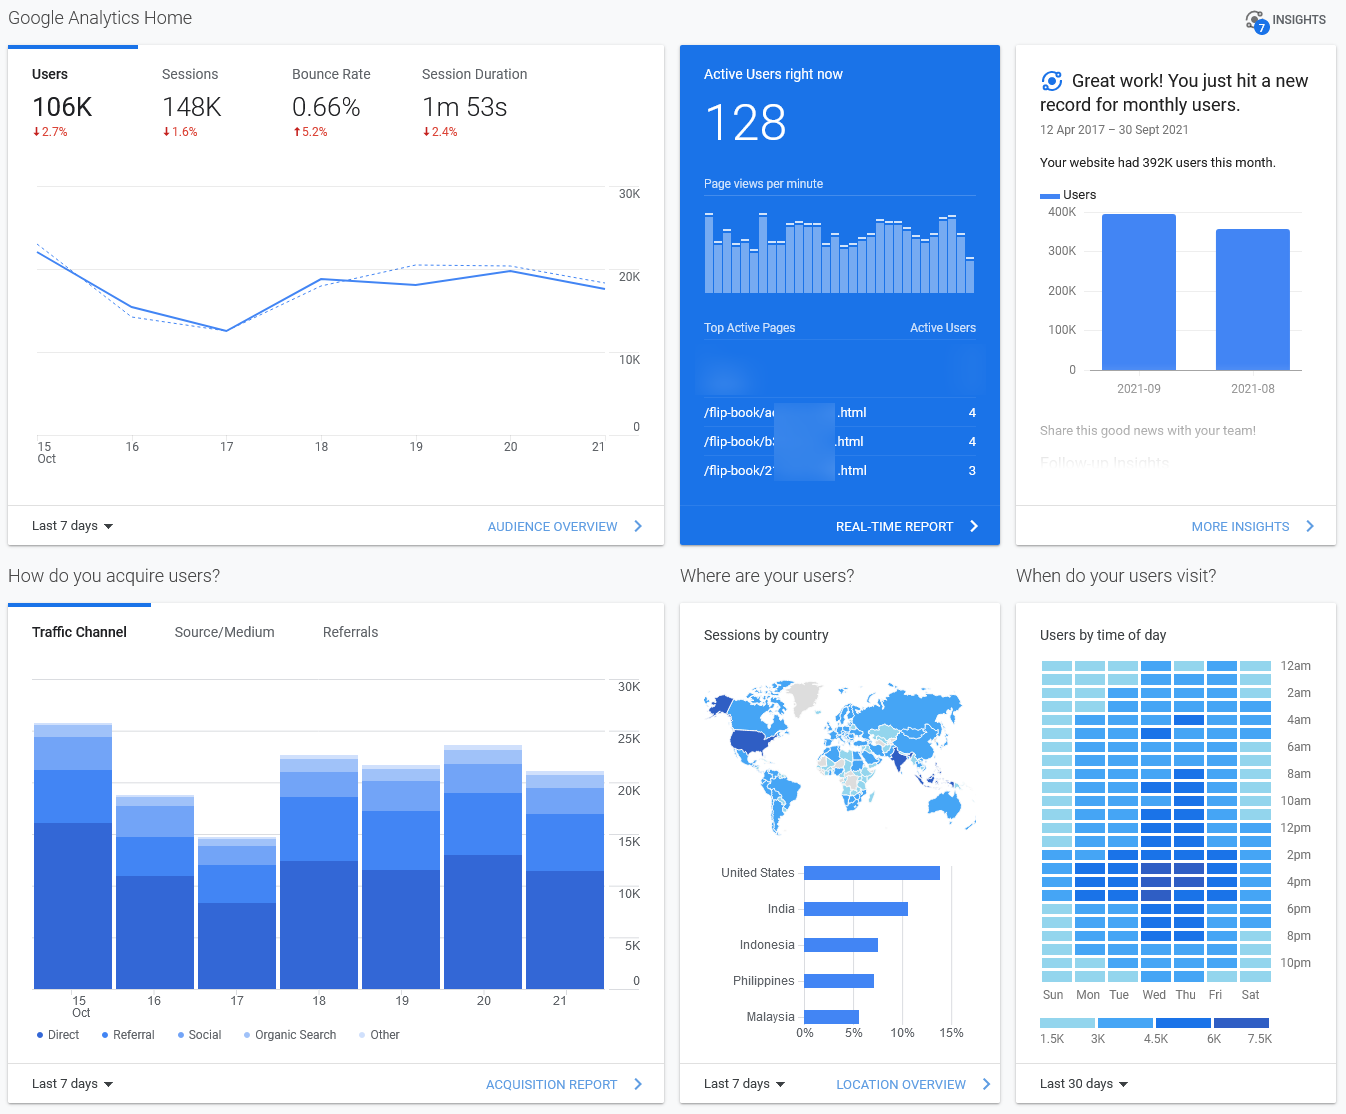
Task: Expand the date range under the country map
Action: [x=744, y=1083]
